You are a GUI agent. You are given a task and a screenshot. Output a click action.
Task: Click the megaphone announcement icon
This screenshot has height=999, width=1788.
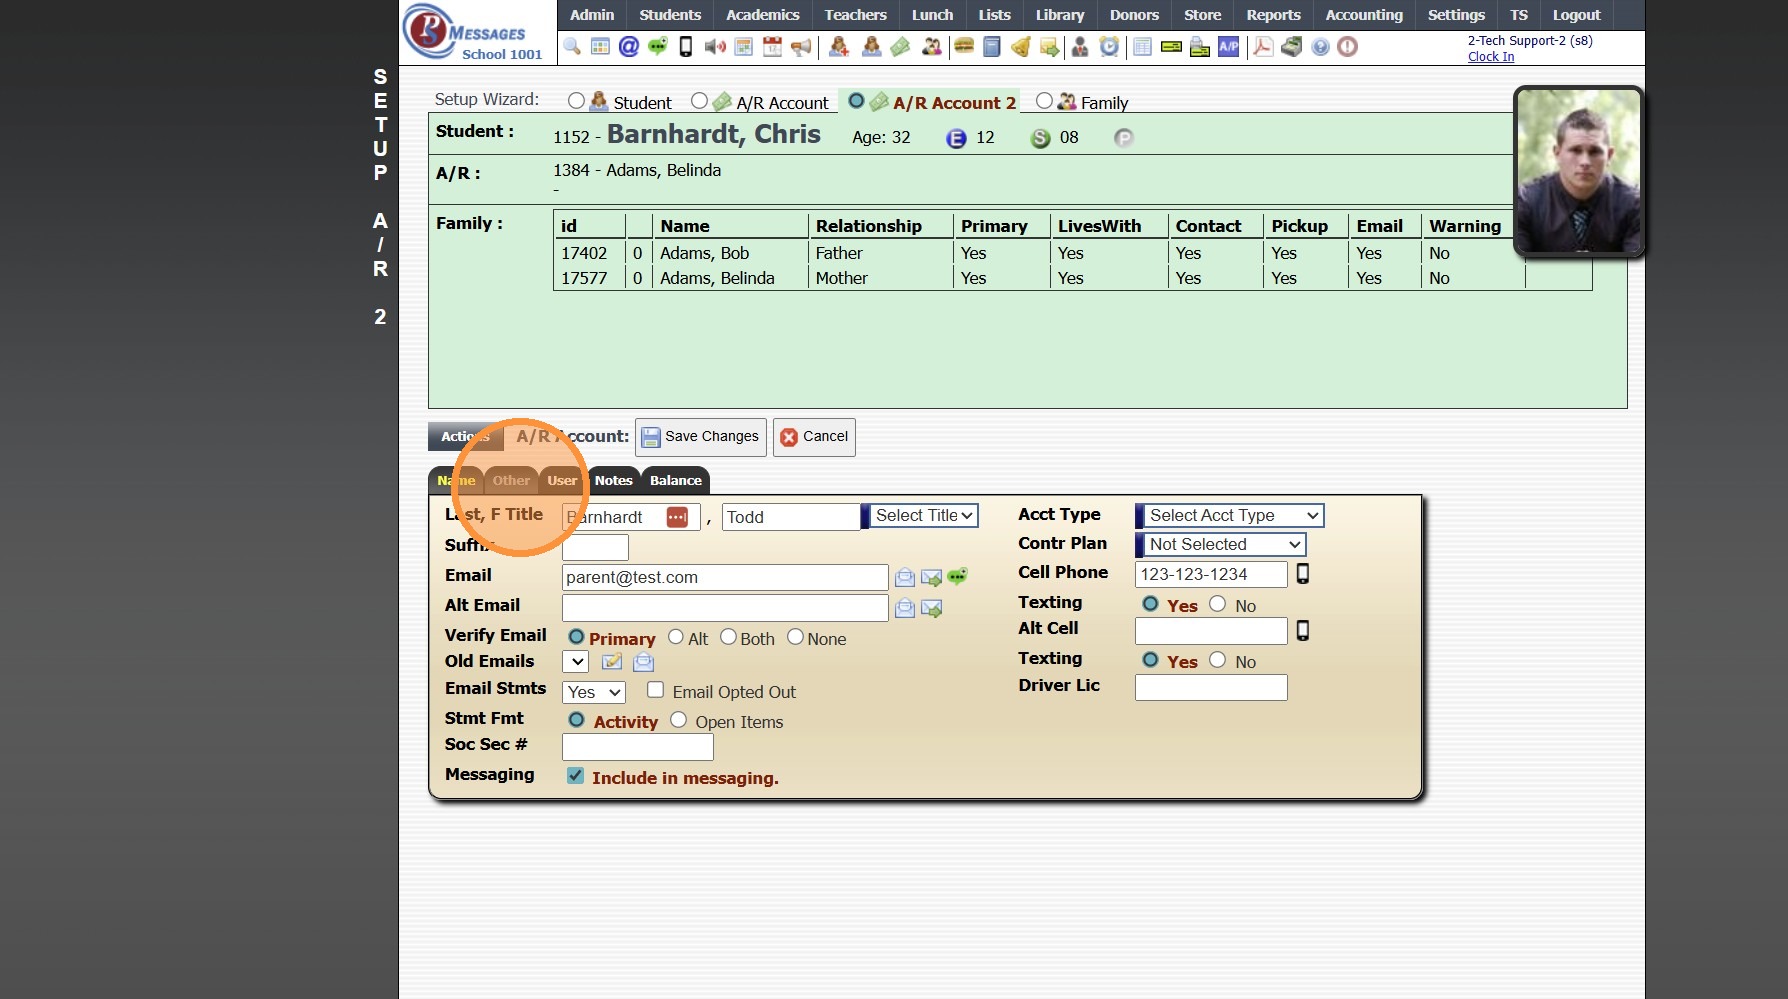[x=801, y=47]
